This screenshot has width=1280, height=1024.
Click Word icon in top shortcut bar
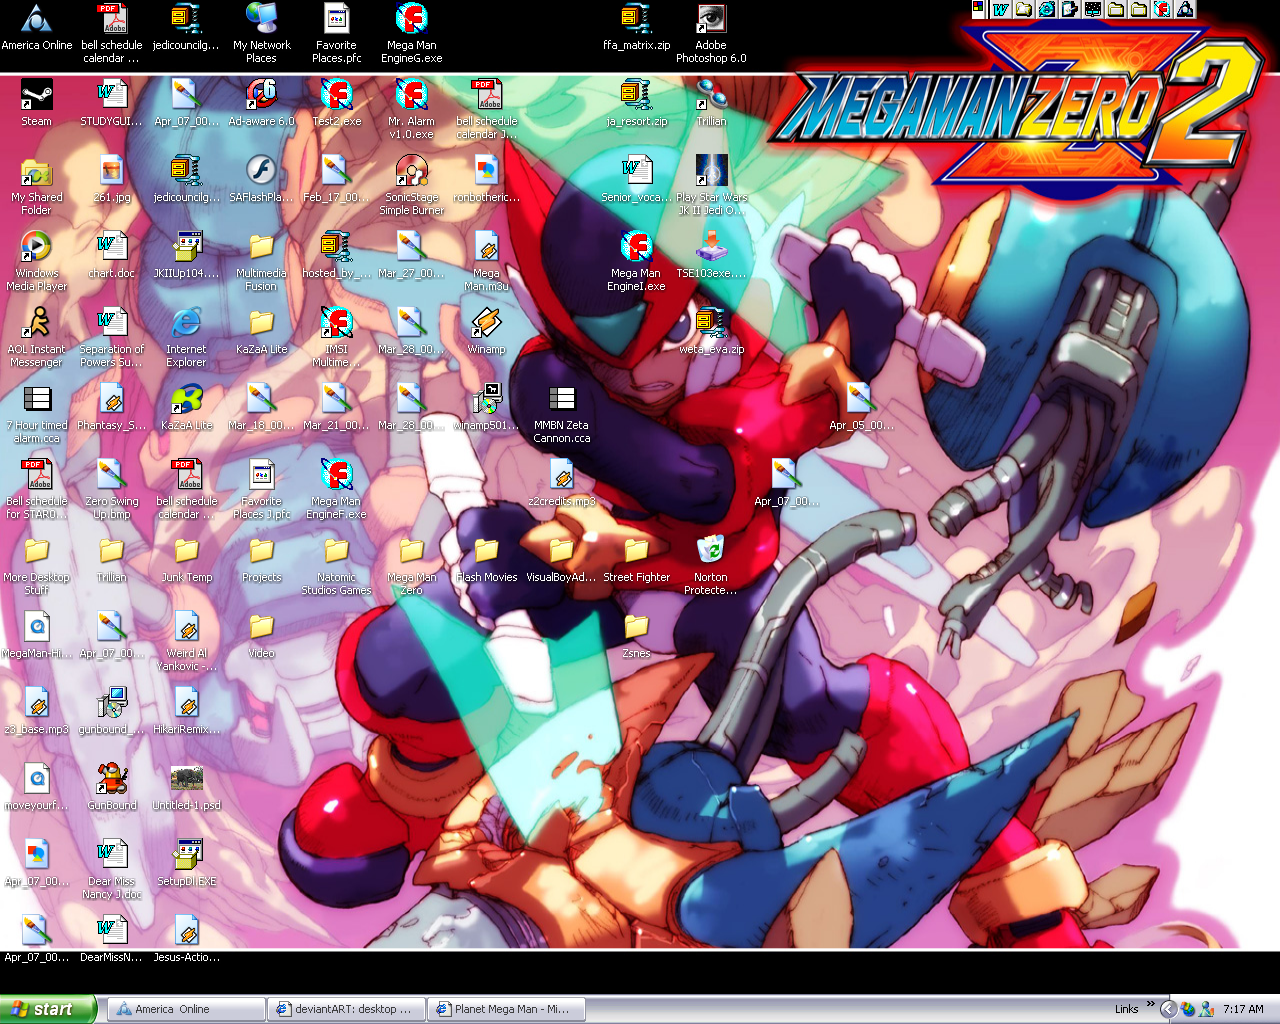click(1001, 10)
